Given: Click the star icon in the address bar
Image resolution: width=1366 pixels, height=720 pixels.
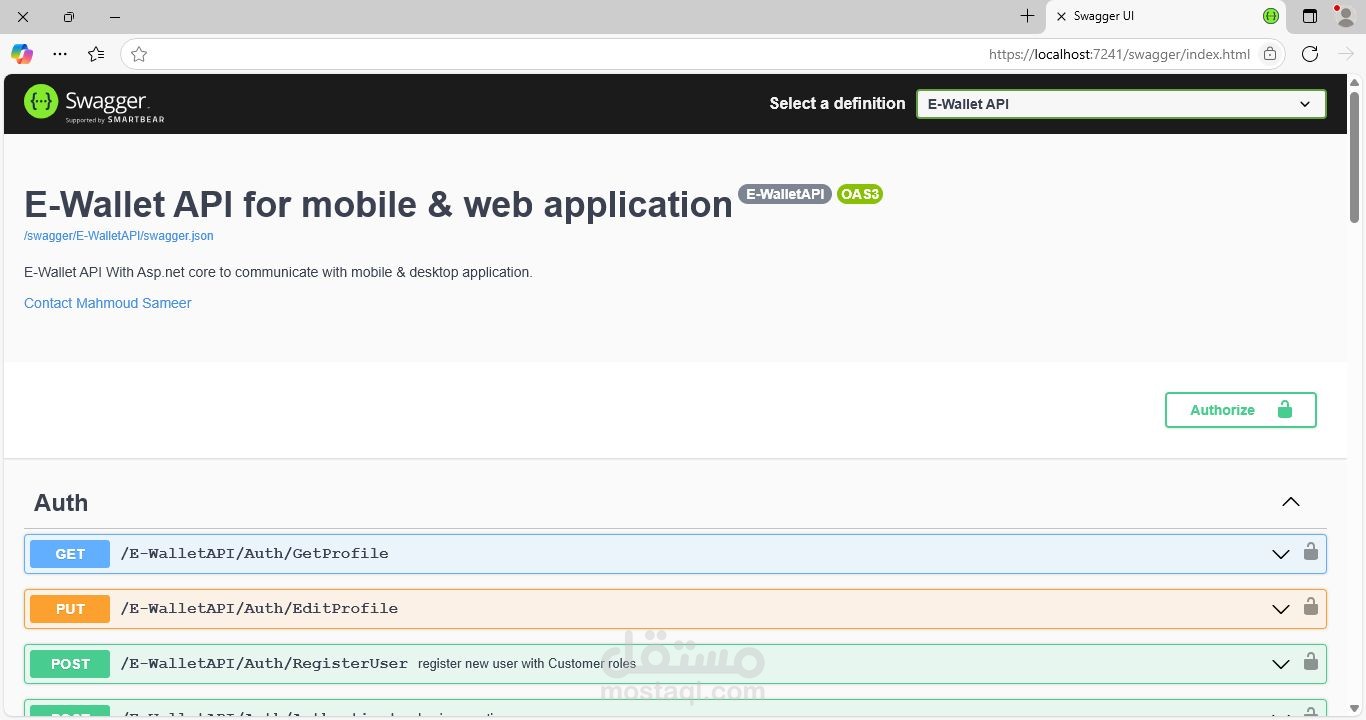Looking at the screenshot, I should click(x=139, y=54).
